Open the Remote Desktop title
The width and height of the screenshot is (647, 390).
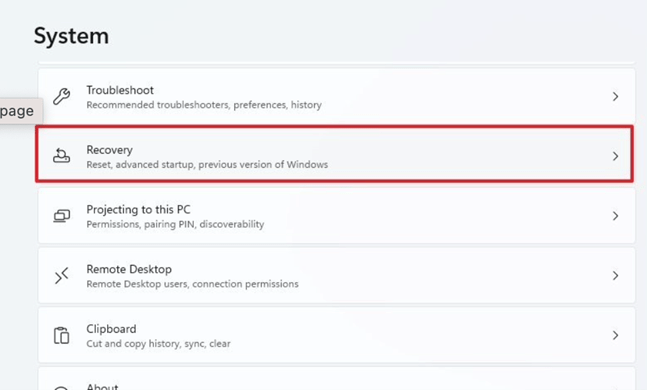pyautogui.click(x=129, y=269)
